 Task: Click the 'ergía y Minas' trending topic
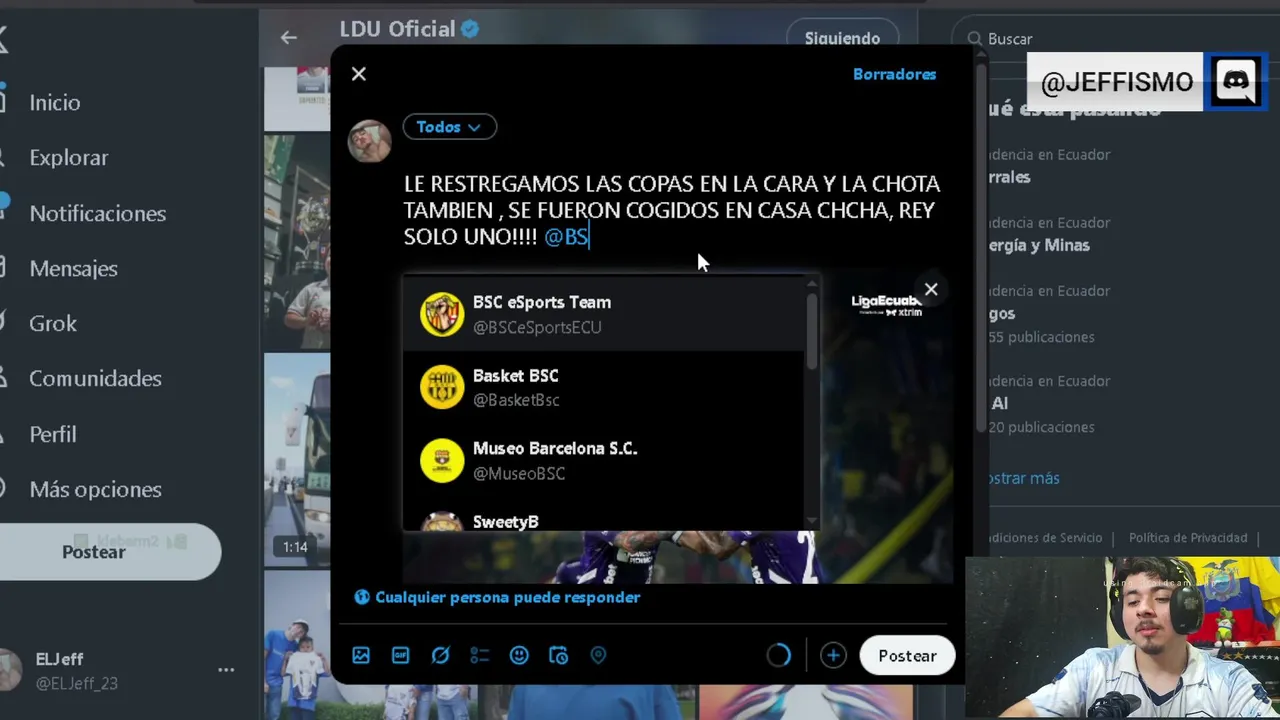[1039, 245]
